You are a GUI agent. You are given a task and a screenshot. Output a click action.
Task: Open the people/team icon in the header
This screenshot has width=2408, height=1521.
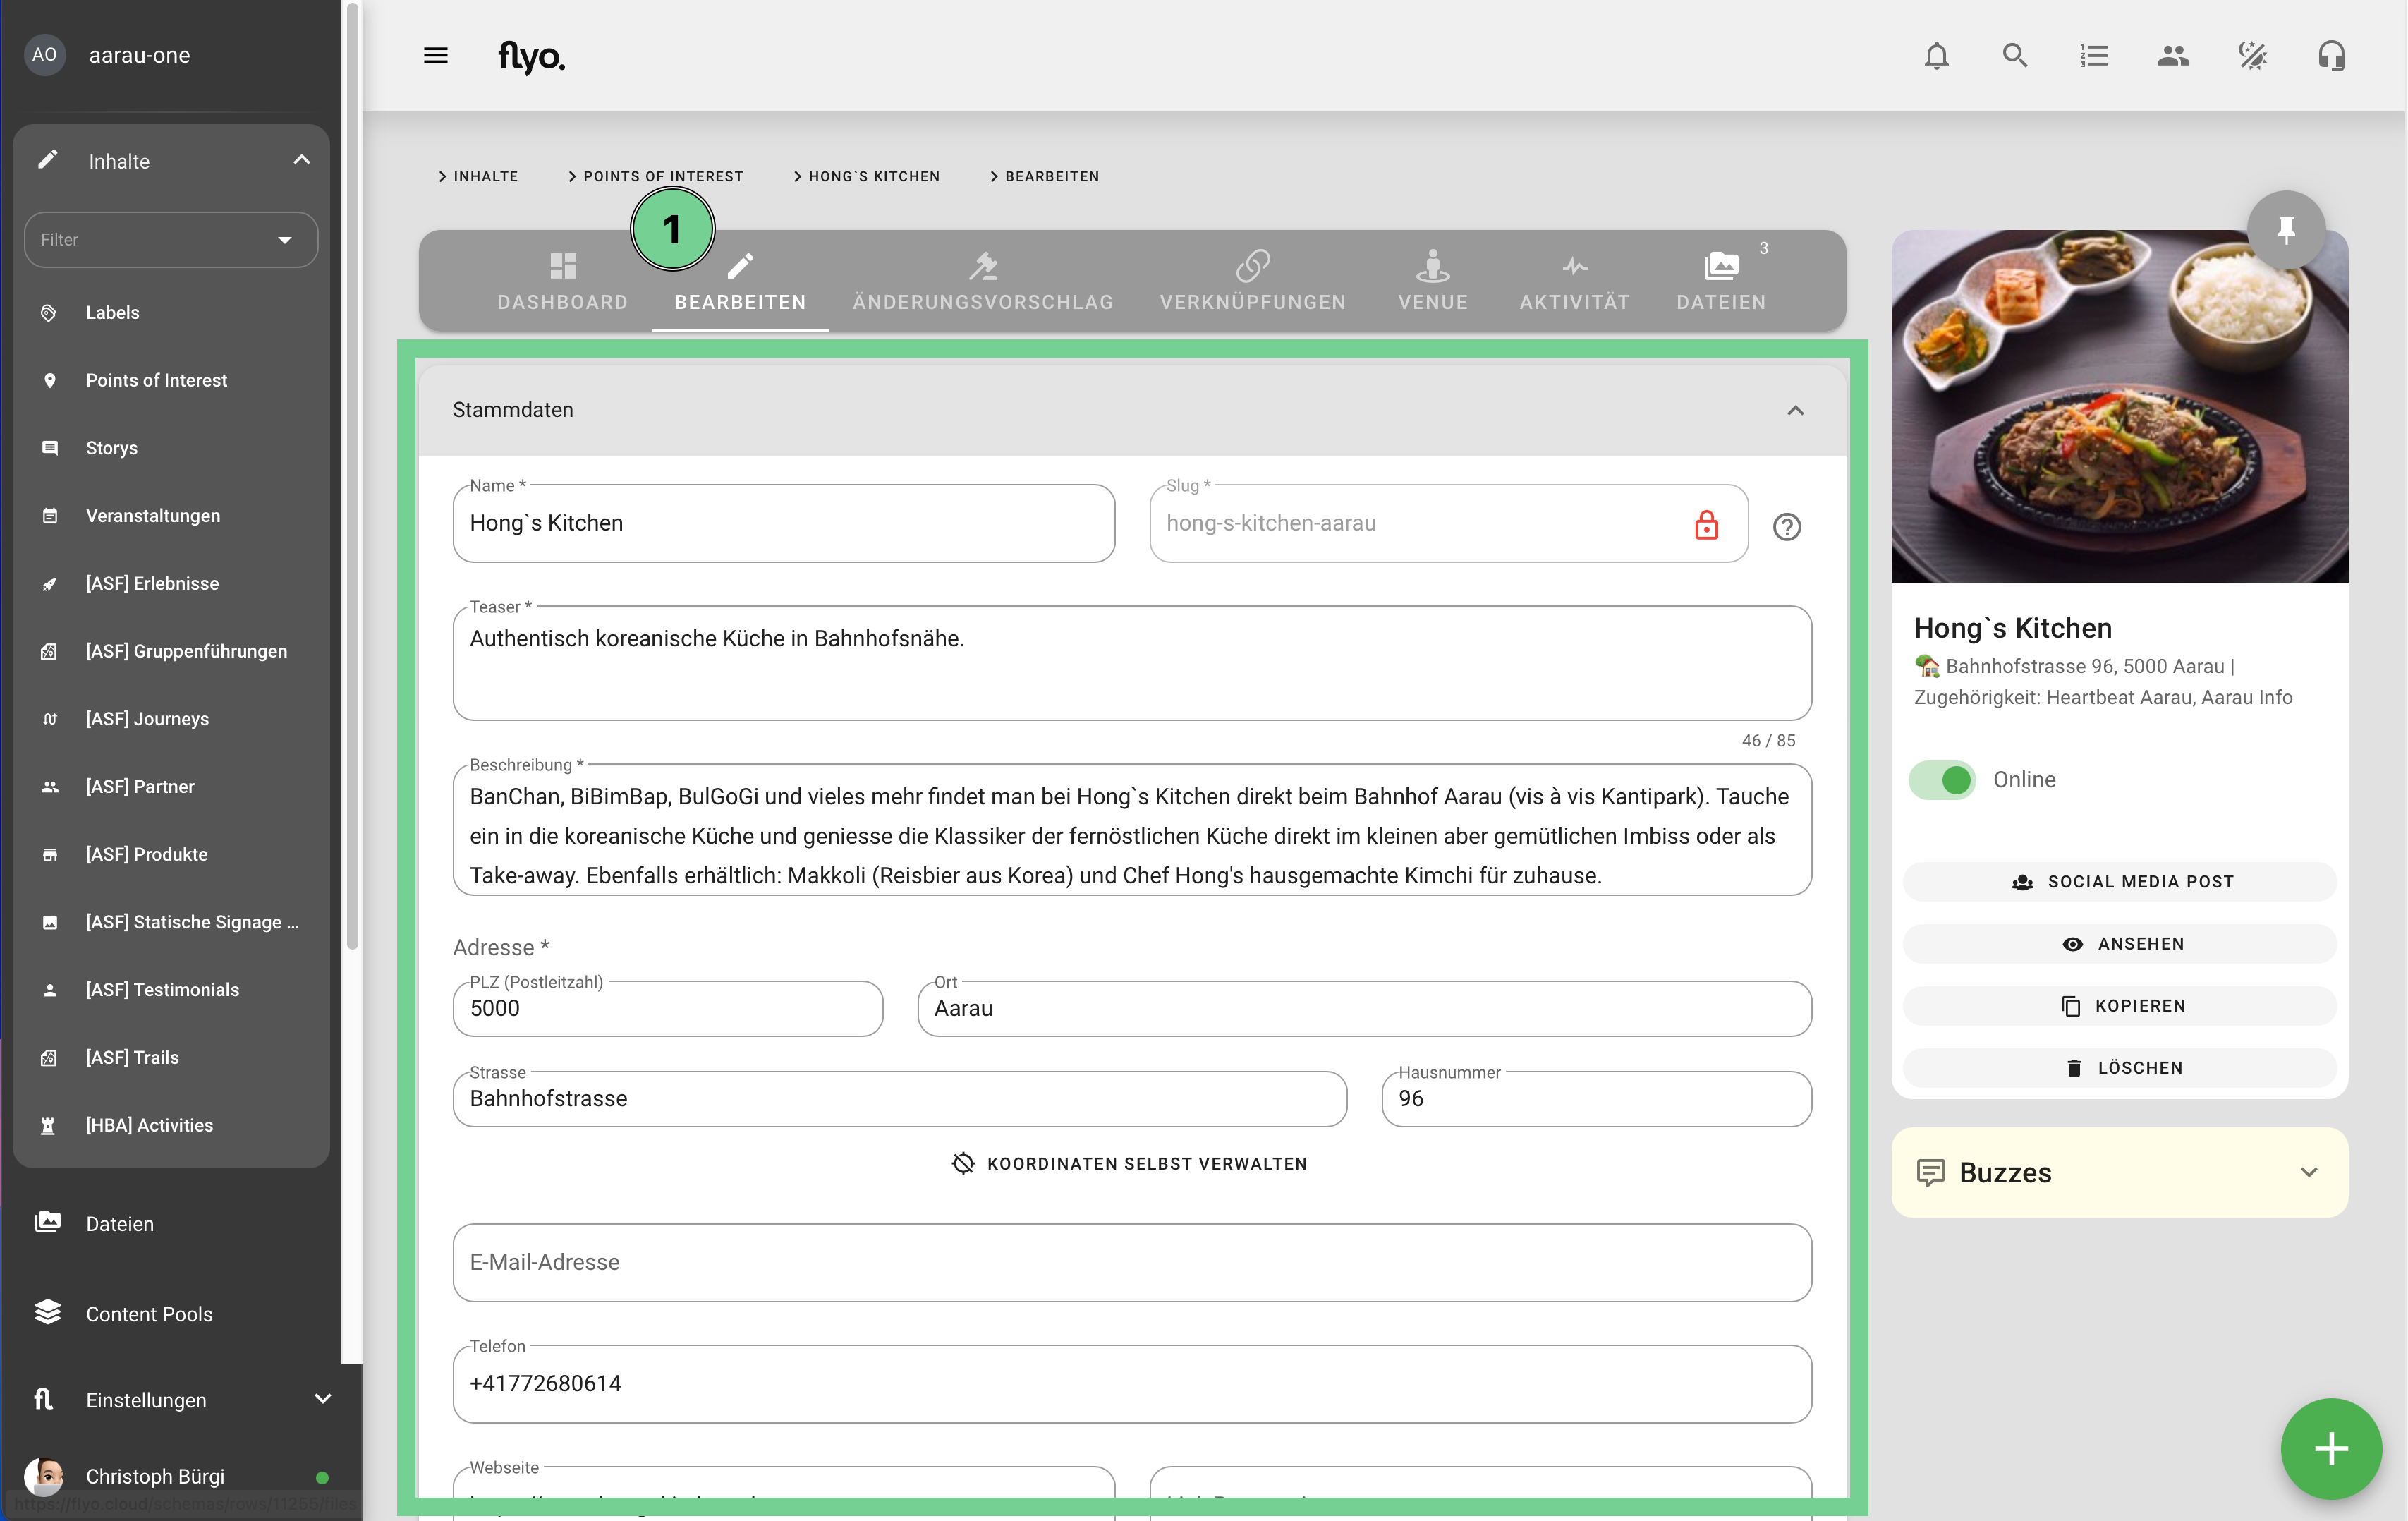click(x=2173, y=56)
